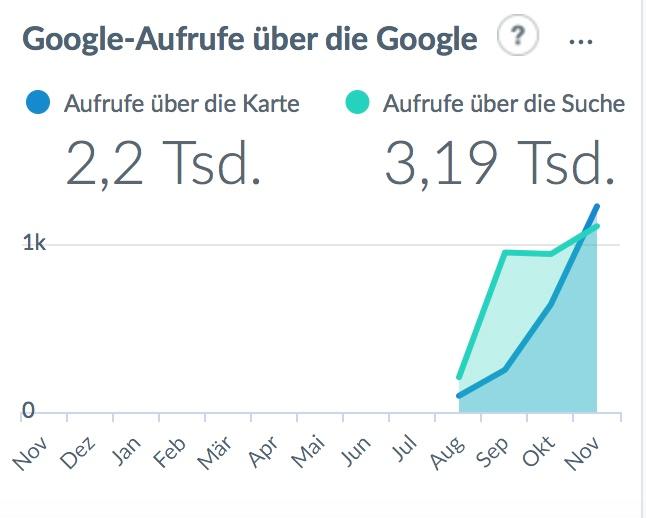
Task: Click the blue Karte line peak above 1k
Action: point(597,207)
